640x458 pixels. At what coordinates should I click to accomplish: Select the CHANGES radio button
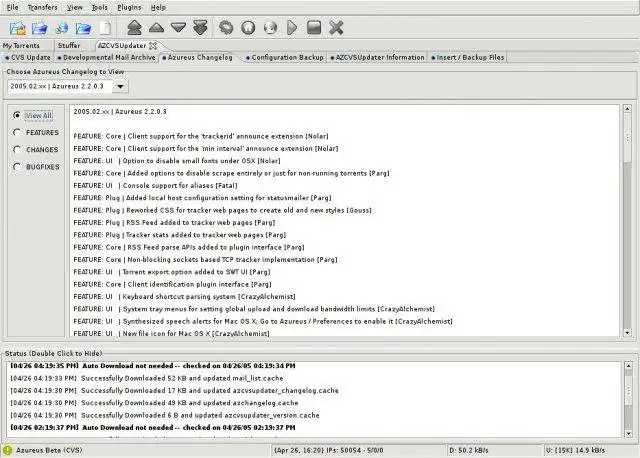(x=17, y=150)
